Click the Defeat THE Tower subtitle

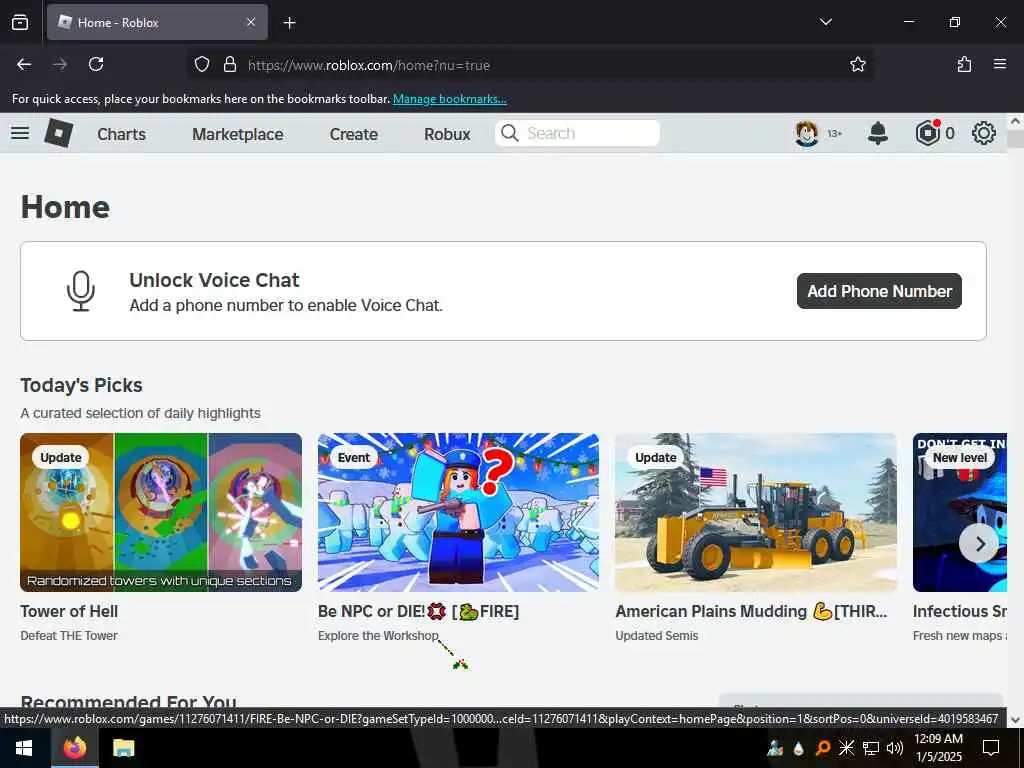tap(69, 635)
